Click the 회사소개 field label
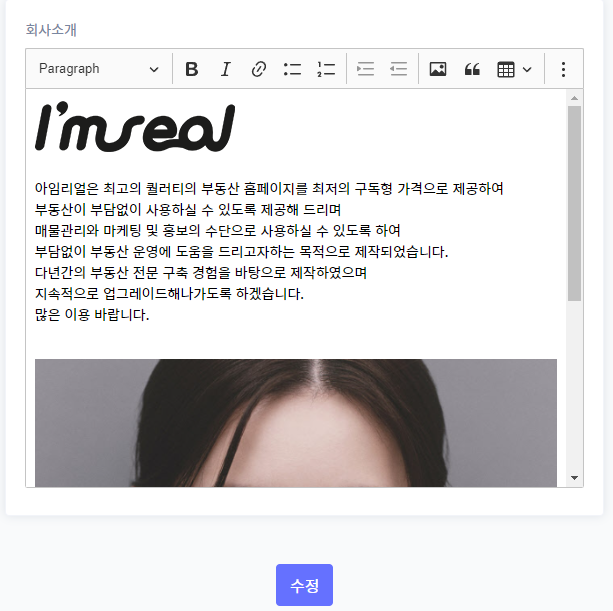Screen dimensions: 613x611 click(51, 30)
